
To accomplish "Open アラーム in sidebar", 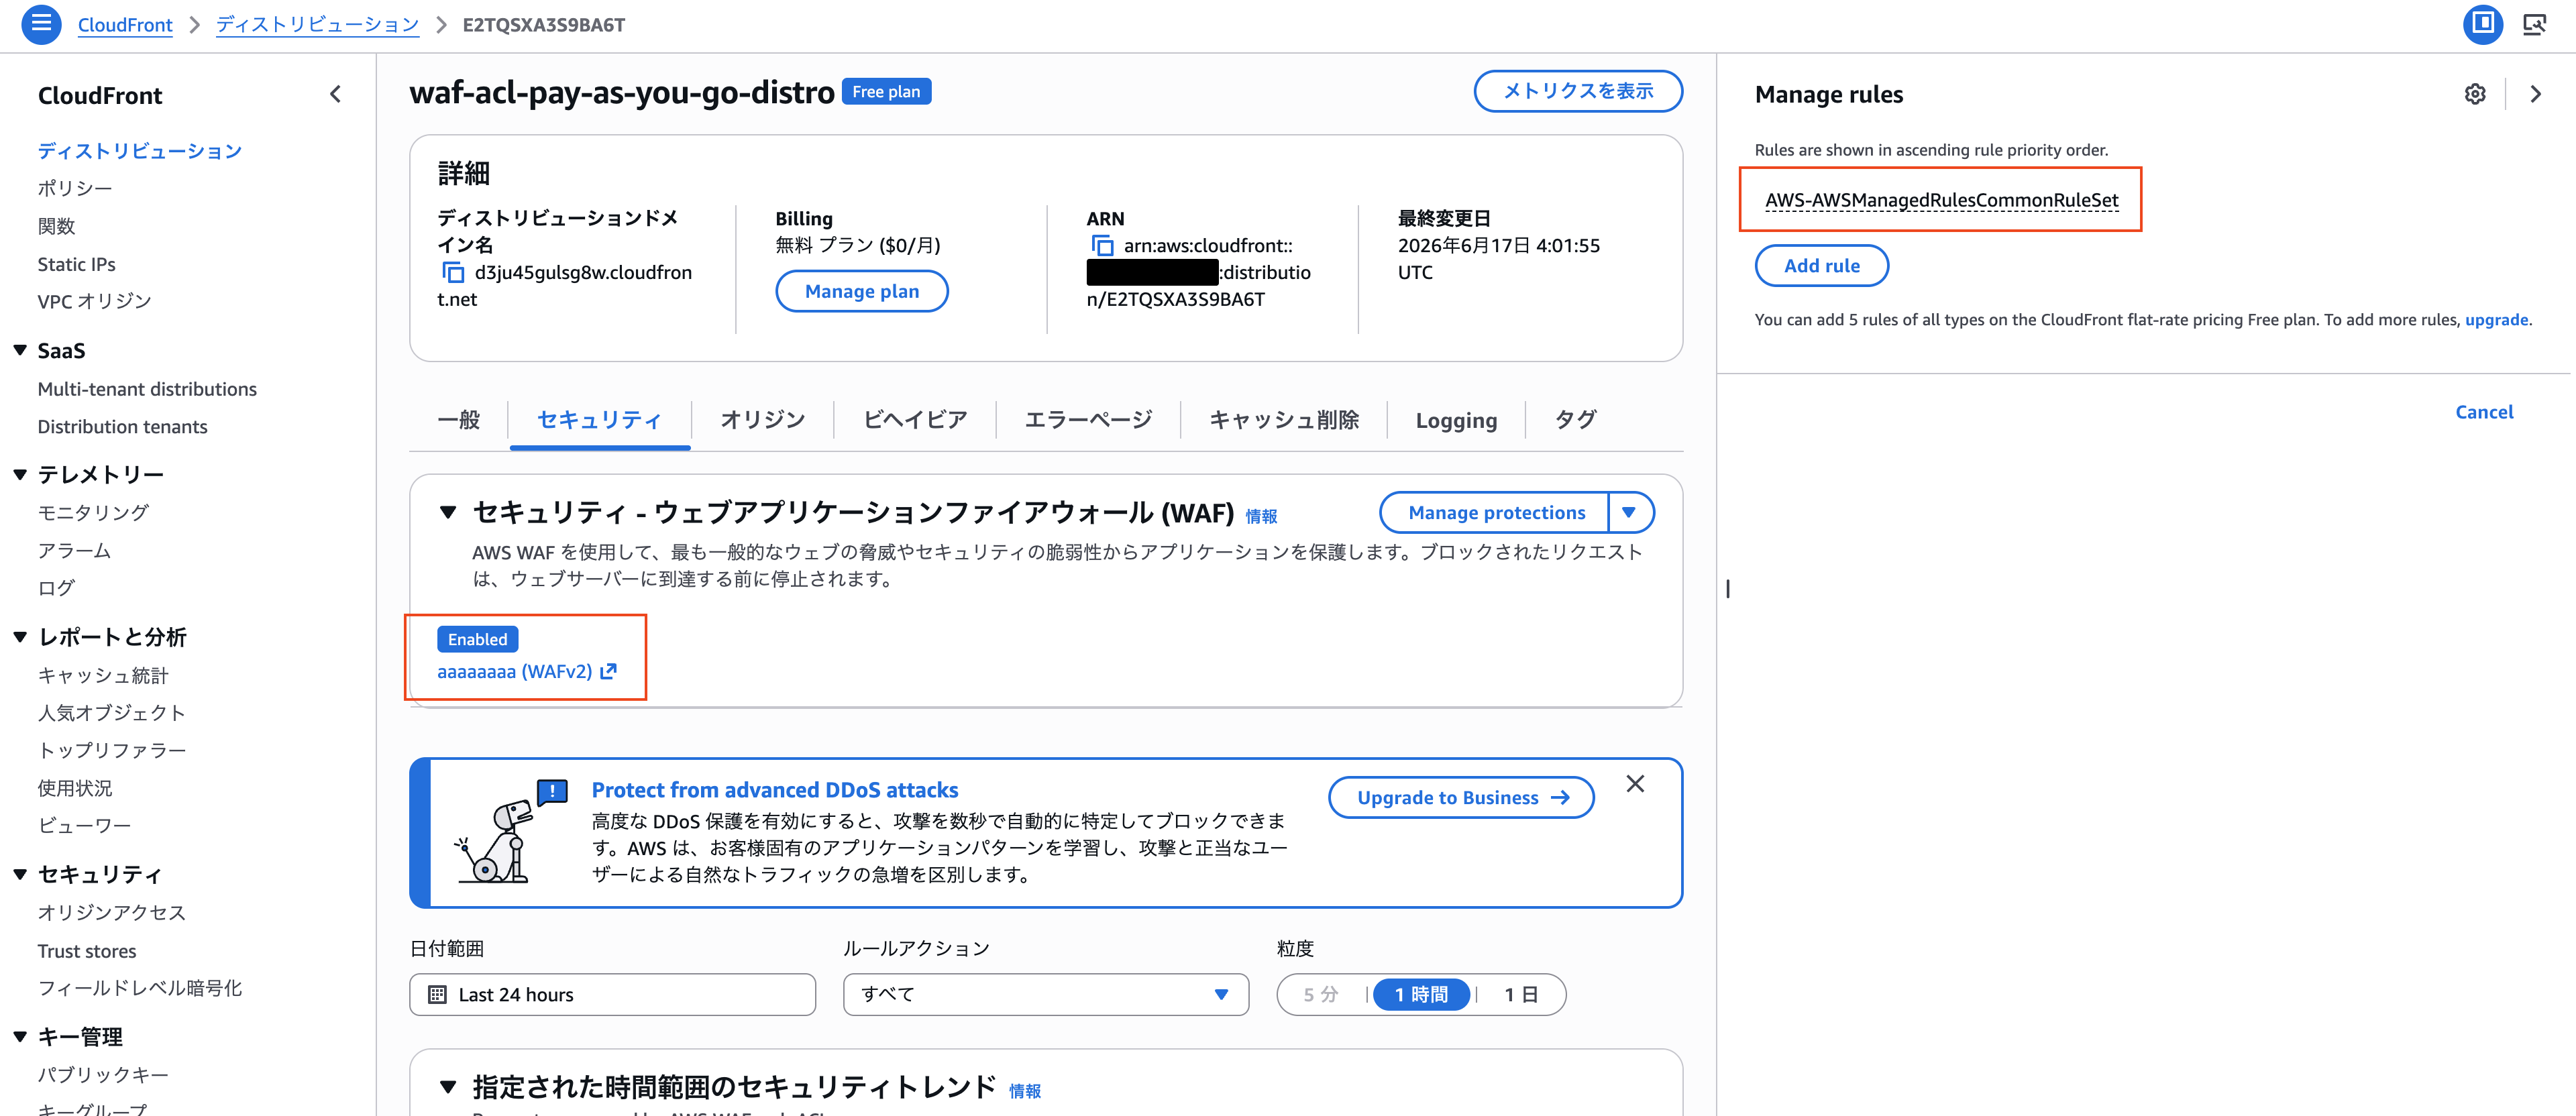I will point(74,550).
